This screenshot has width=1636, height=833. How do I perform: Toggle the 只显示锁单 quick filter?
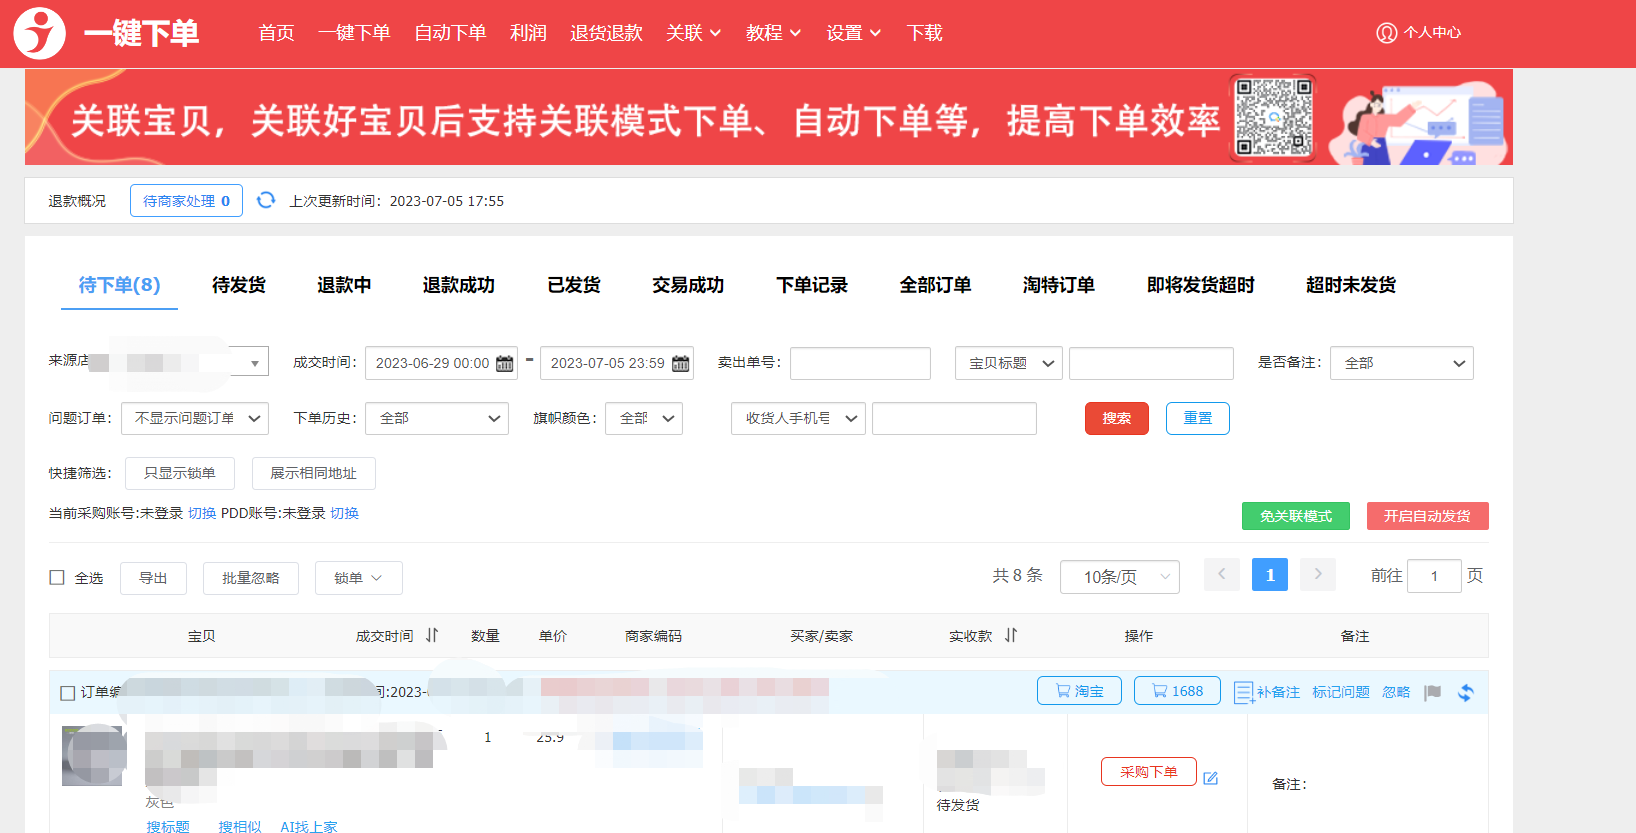(x=180, y=473)
